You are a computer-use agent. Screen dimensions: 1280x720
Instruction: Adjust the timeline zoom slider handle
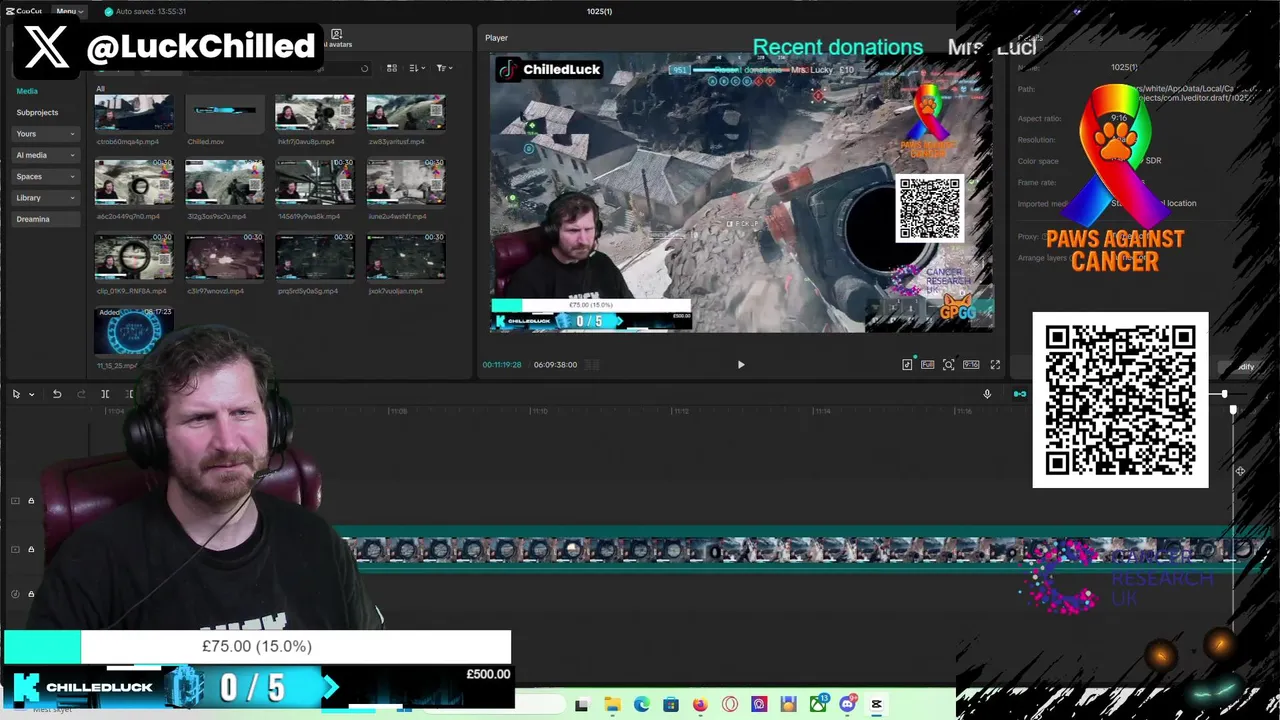tap(1225, 394)
